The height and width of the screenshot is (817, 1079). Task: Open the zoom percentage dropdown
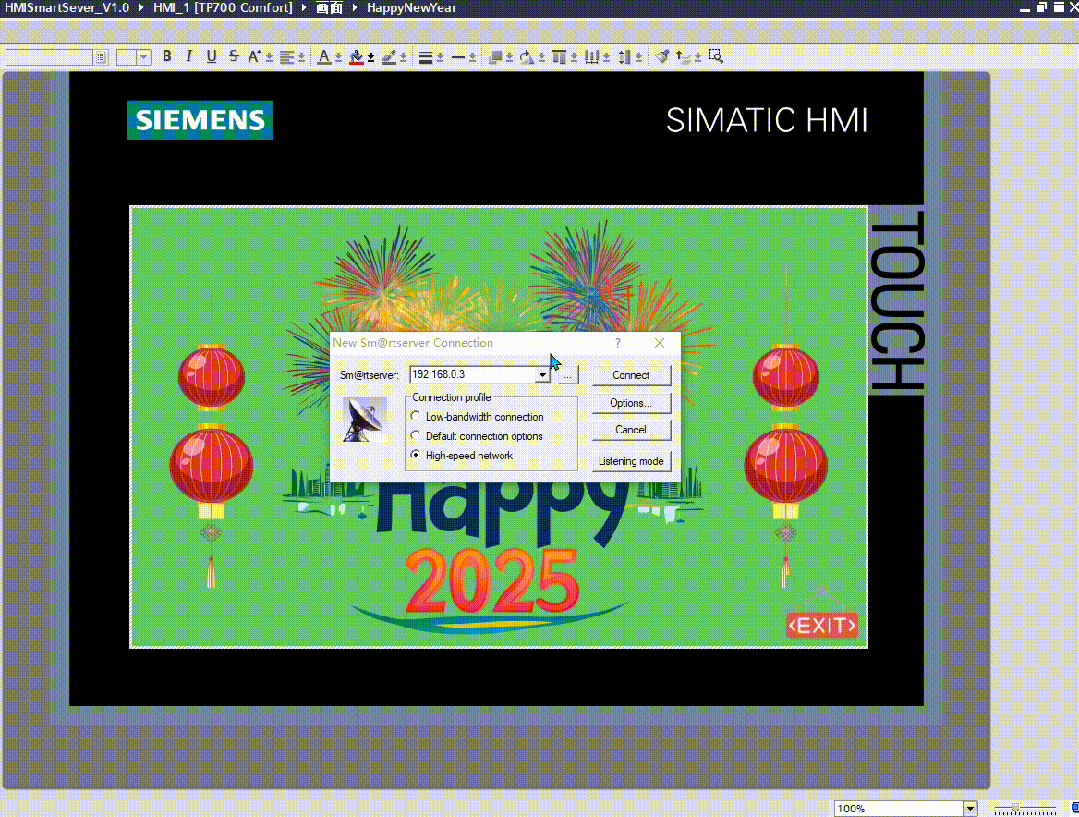coord(969,808)
